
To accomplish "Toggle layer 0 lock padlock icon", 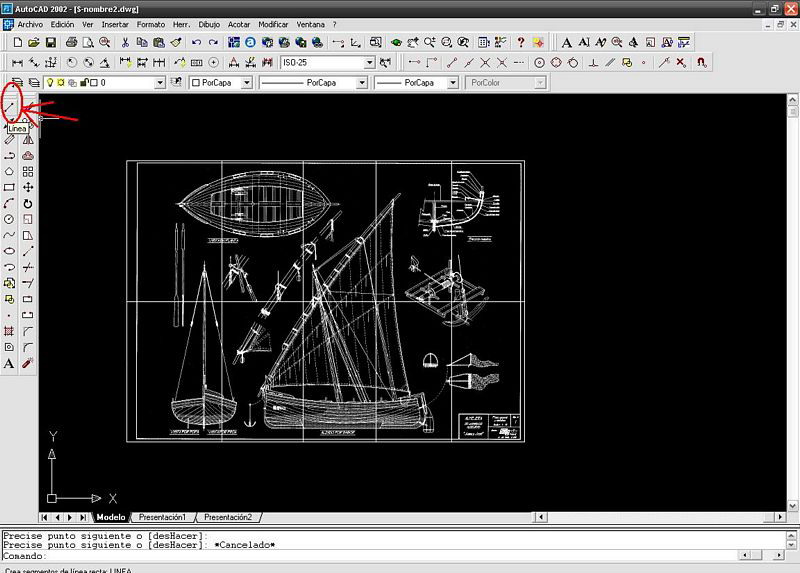I will 84,83.
